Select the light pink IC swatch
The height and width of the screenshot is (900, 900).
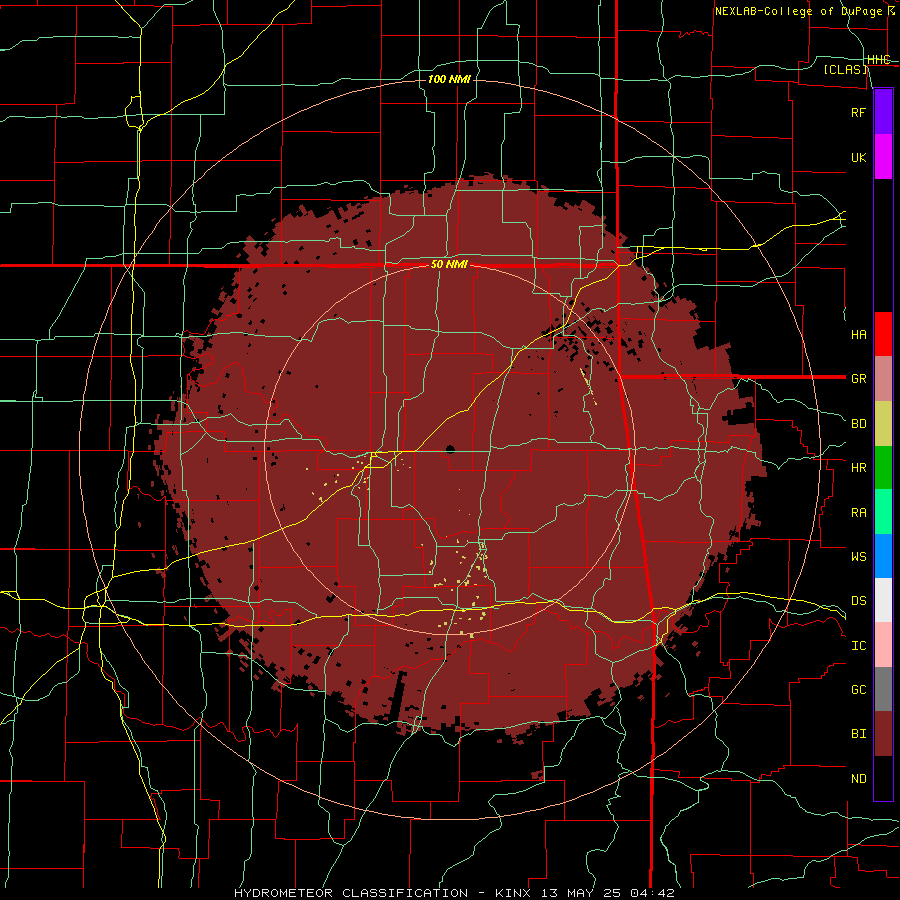(x=883, y=645)
